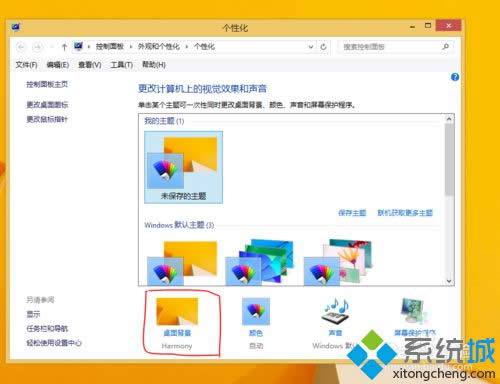
Task: Expand the chevron after 外观和个性化 breadcrumb
Action: point(187,47)
